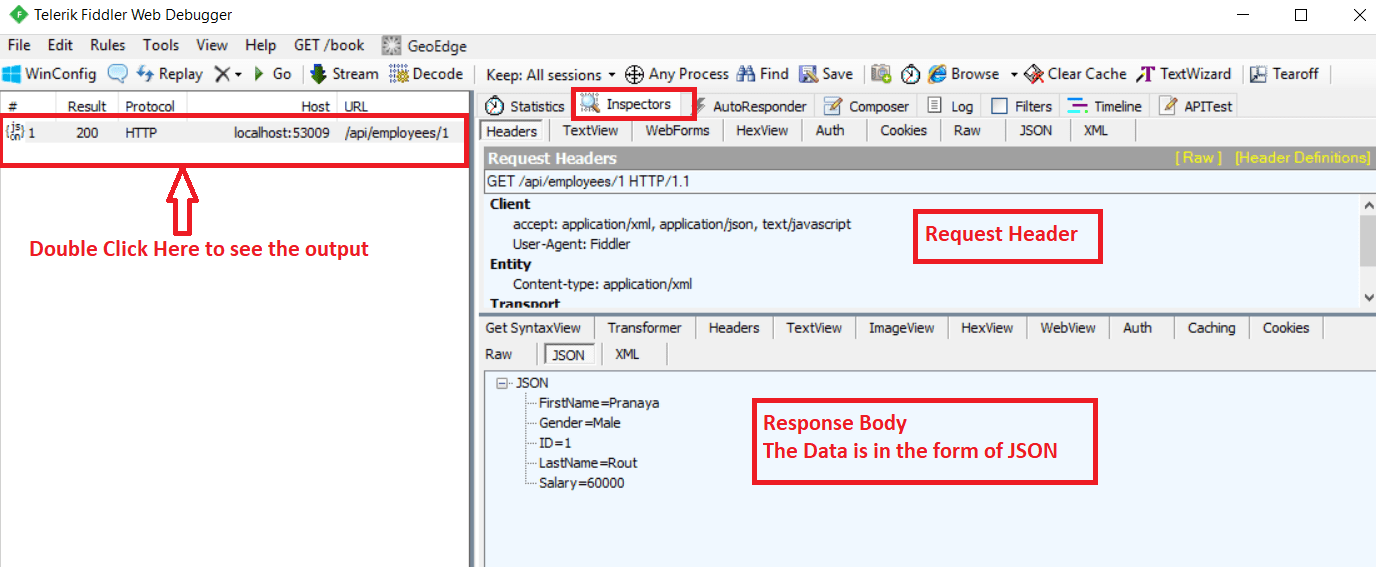Open the Help menu
This screenshot has width=1376, height=567.
click(x=260, y=45)
